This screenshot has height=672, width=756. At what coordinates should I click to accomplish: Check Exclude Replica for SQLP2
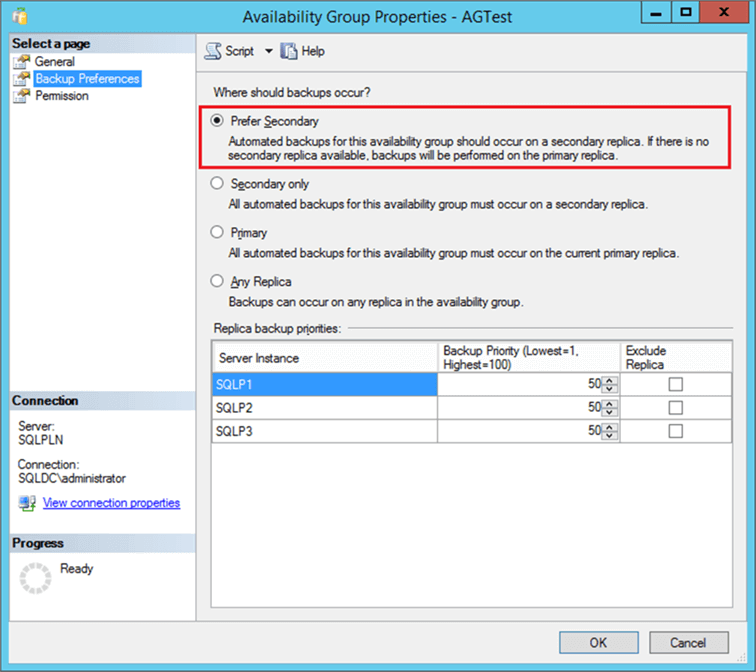pos(675,408)
